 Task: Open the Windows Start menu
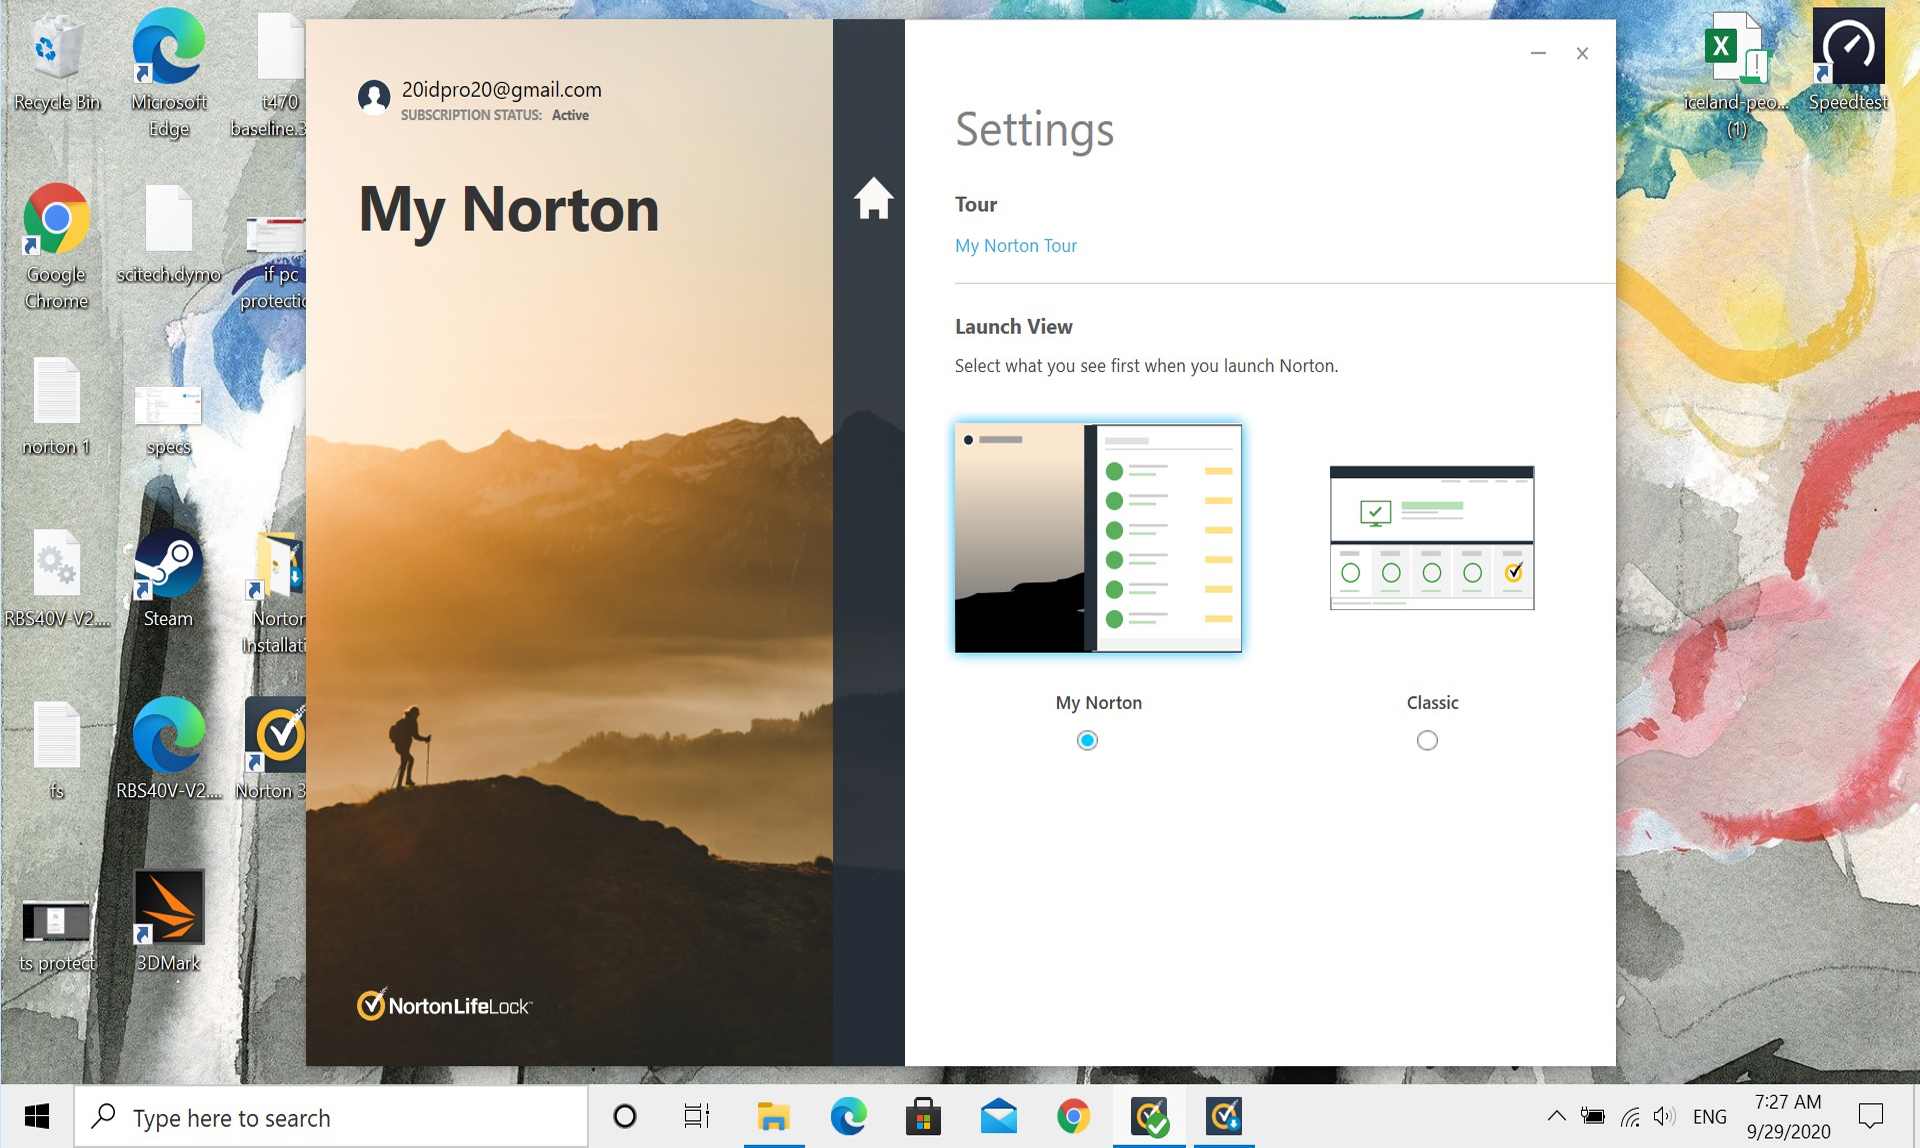[37, 1116]
